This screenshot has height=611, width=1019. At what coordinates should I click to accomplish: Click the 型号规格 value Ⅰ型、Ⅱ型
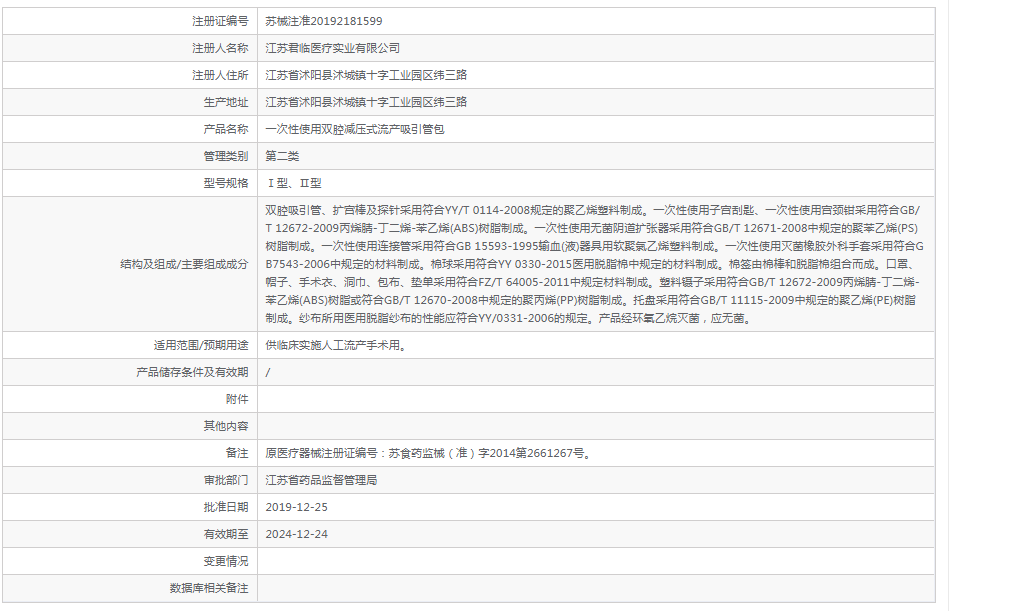[297, 183]
